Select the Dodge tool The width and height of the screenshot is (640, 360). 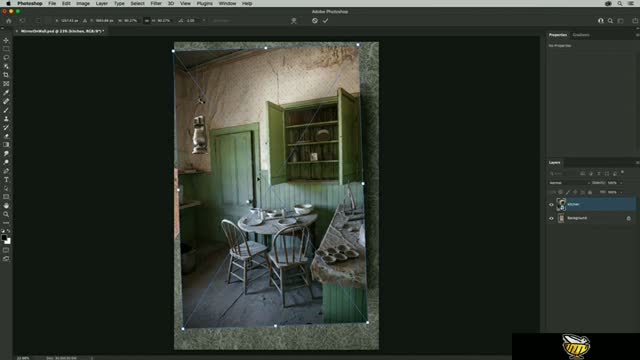tap(6, 162)
